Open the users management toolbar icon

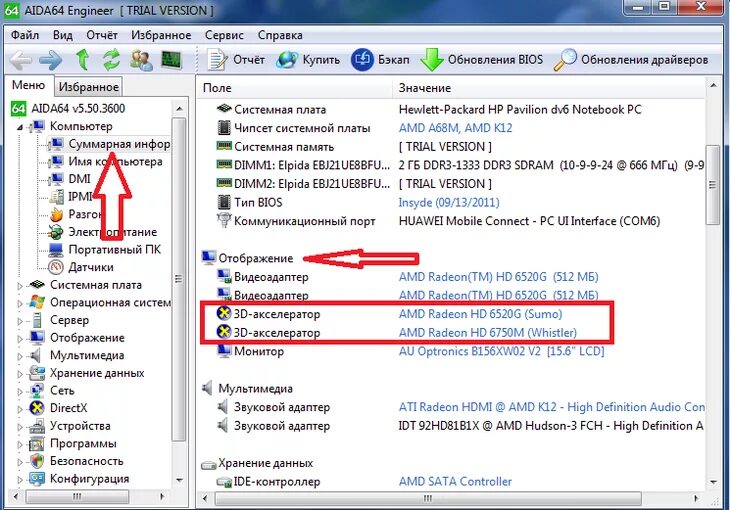coord(141,60)
